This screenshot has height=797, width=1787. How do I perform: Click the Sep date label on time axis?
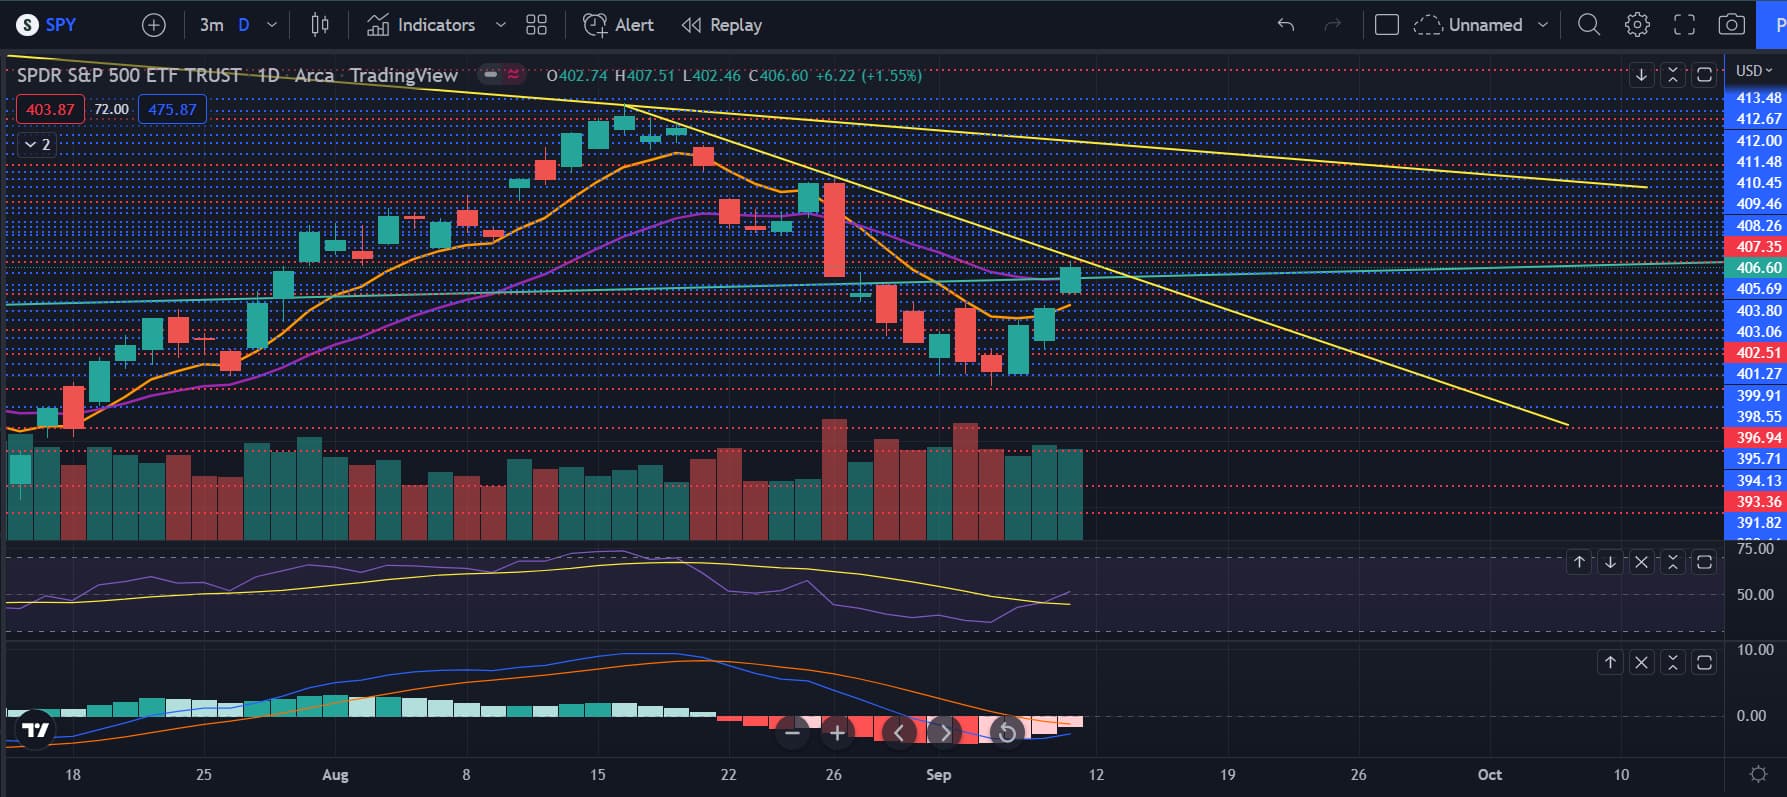(x=938, y=775)
